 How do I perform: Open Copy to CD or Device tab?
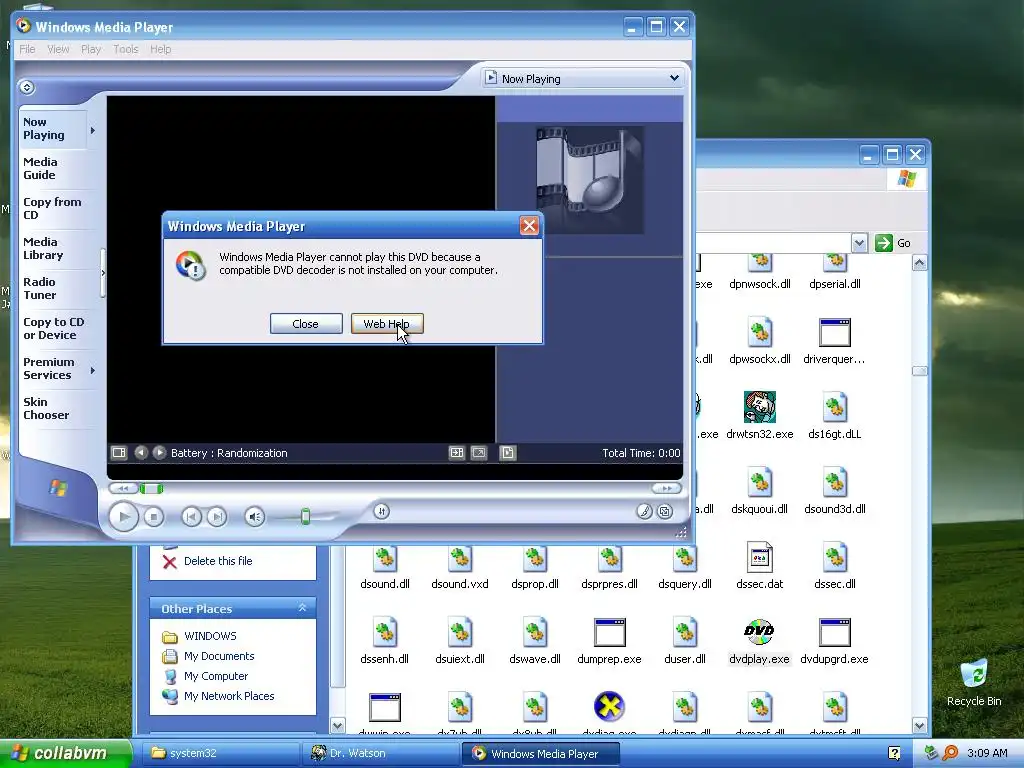(x=54, y=328)
